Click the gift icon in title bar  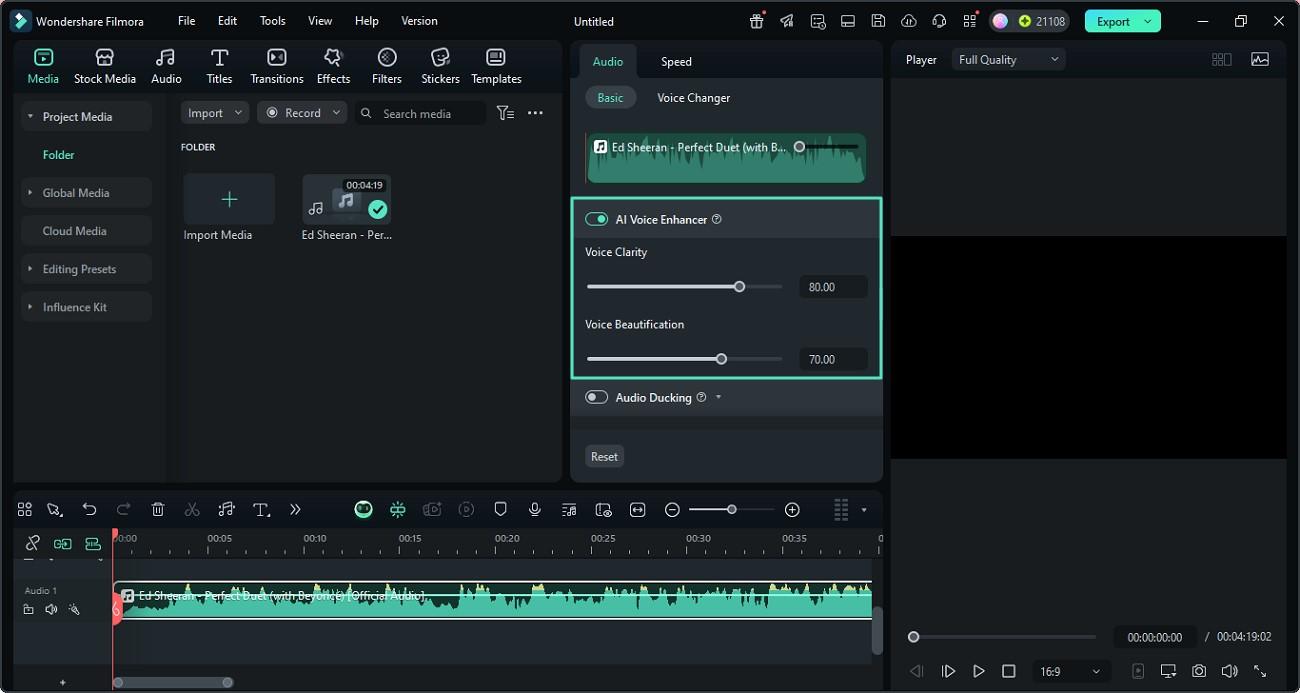[x=757, y=21]
